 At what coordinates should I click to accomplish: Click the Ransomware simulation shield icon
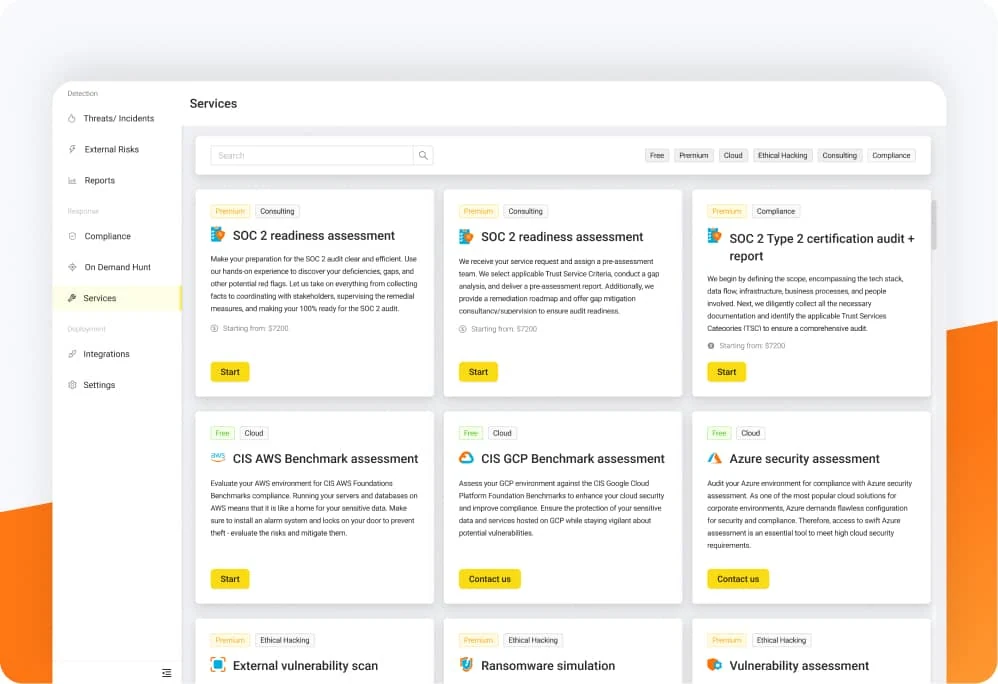467,665
